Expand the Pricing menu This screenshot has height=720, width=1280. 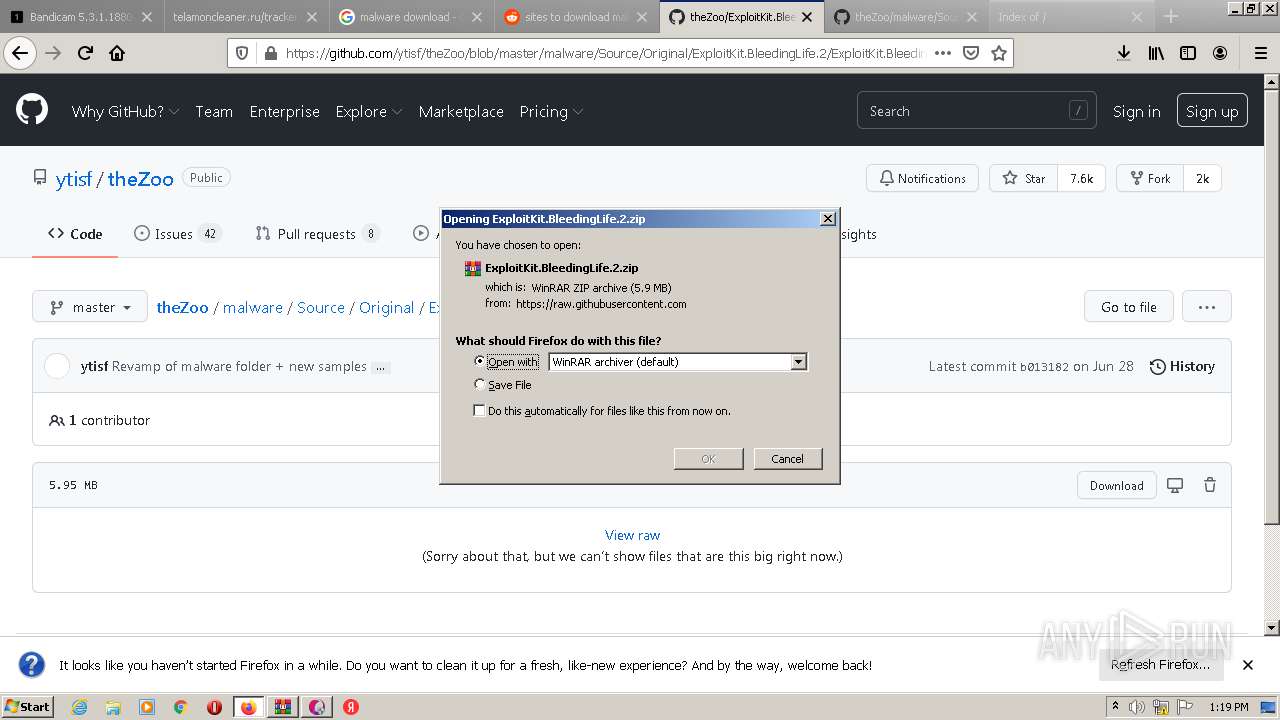click(x=551, y=111)
